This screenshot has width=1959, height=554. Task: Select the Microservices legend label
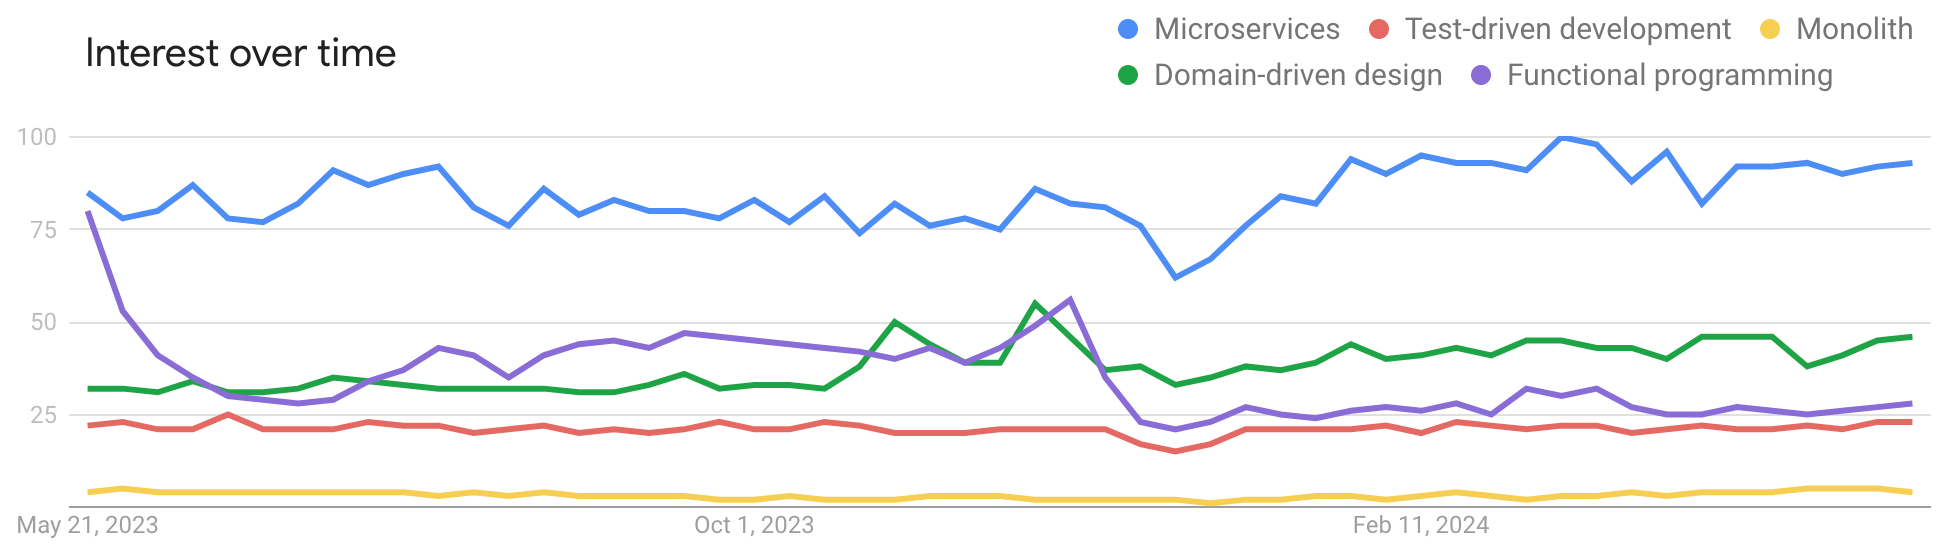[x=1246, y=30]
